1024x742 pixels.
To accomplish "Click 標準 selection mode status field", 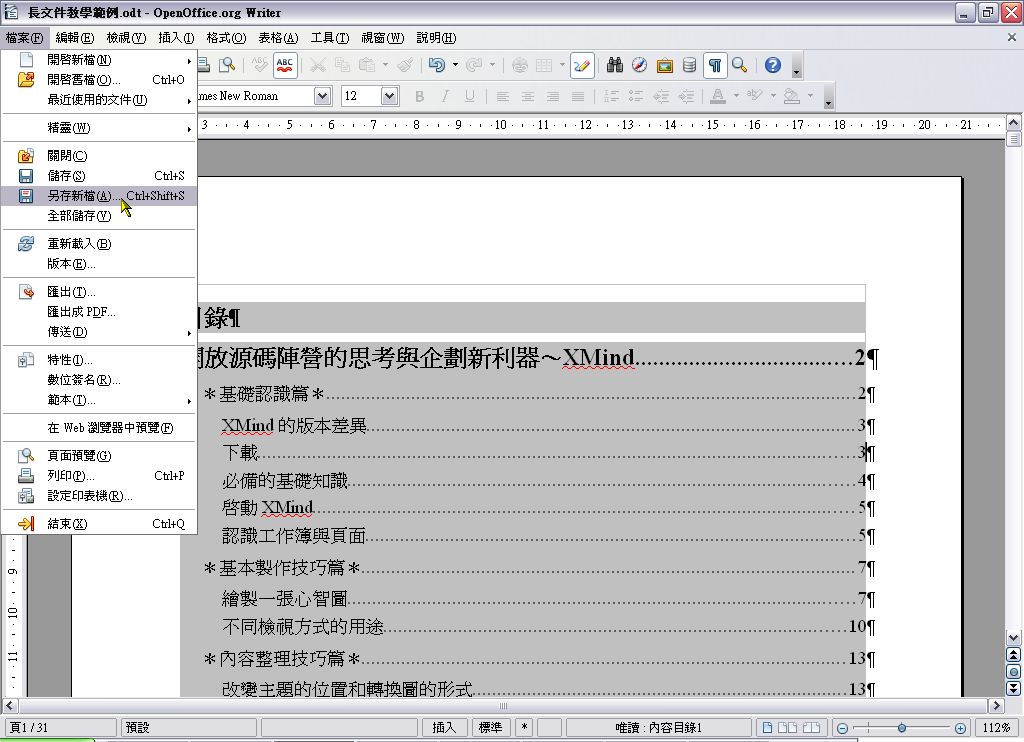I will coord(490,728).
